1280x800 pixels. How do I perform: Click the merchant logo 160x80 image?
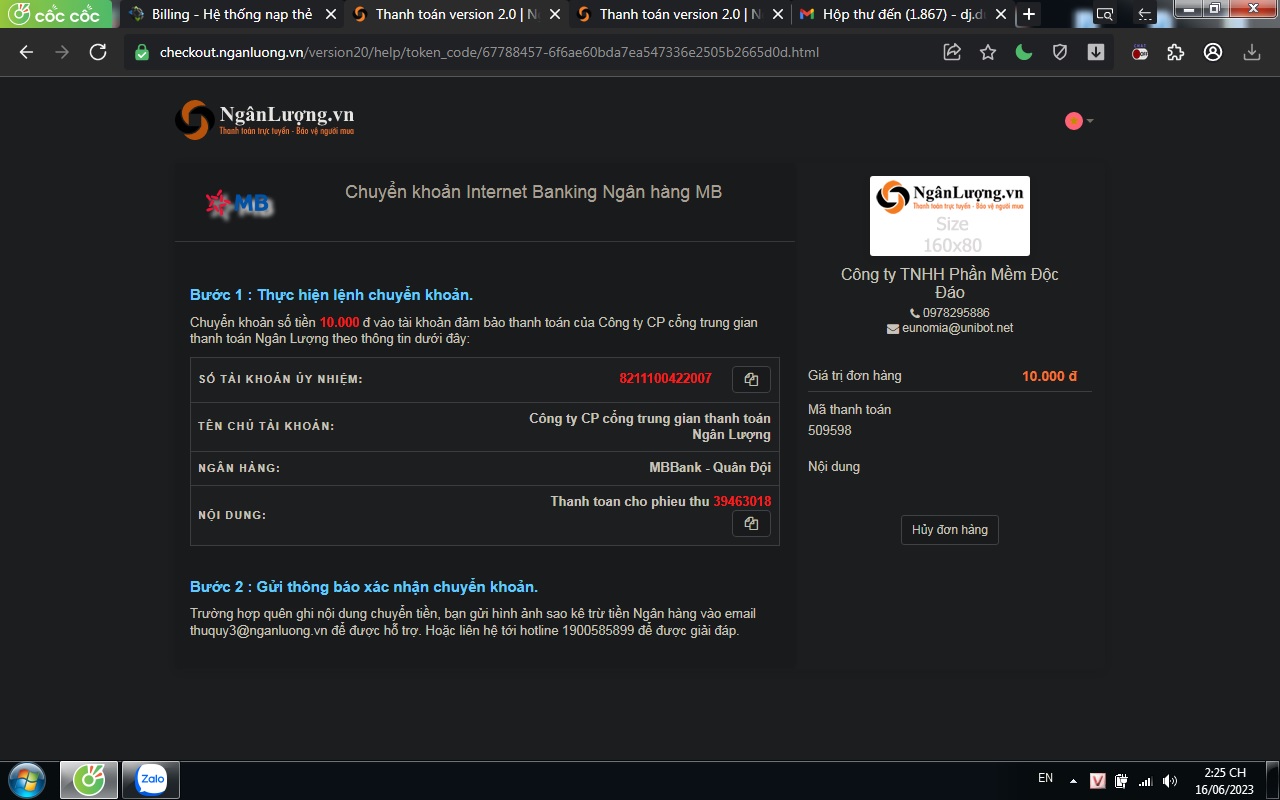949,216
